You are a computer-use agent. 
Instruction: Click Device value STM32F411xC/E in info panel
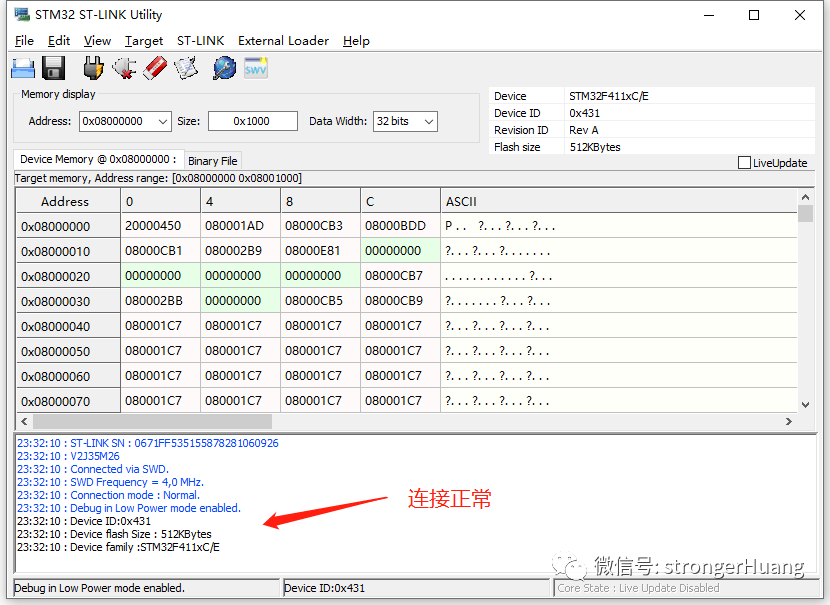[x=609, y=96]
